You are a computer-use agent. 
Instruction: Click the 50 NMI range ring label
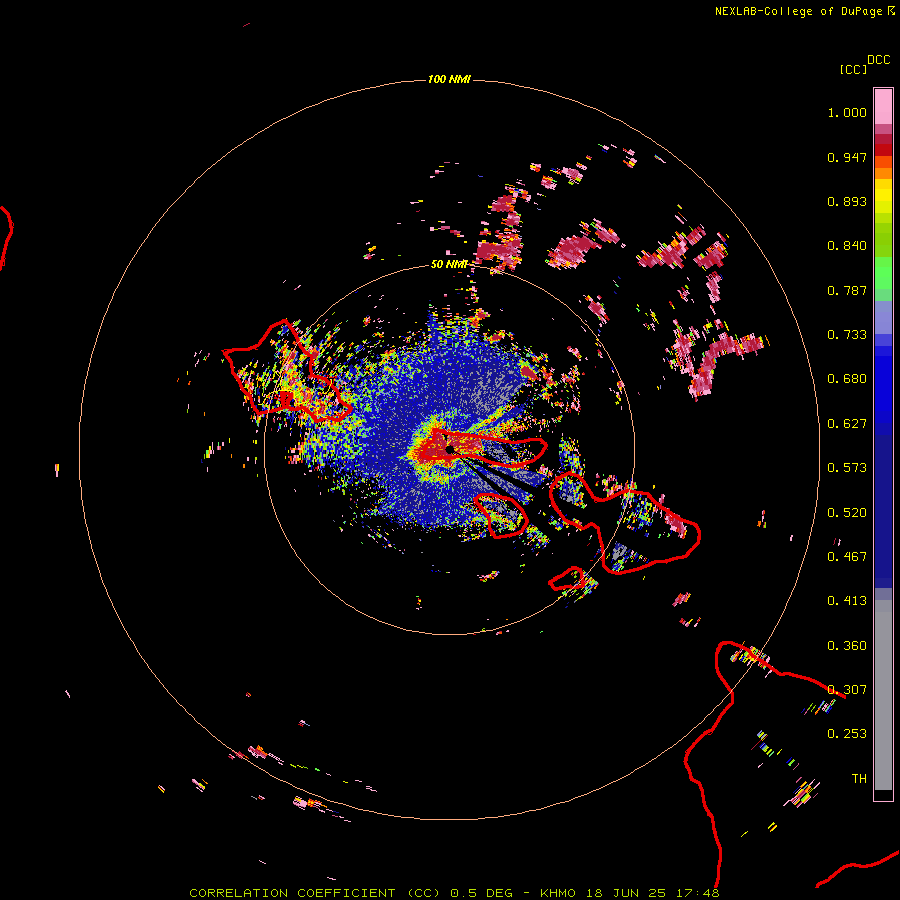click(x=449, y=264)
